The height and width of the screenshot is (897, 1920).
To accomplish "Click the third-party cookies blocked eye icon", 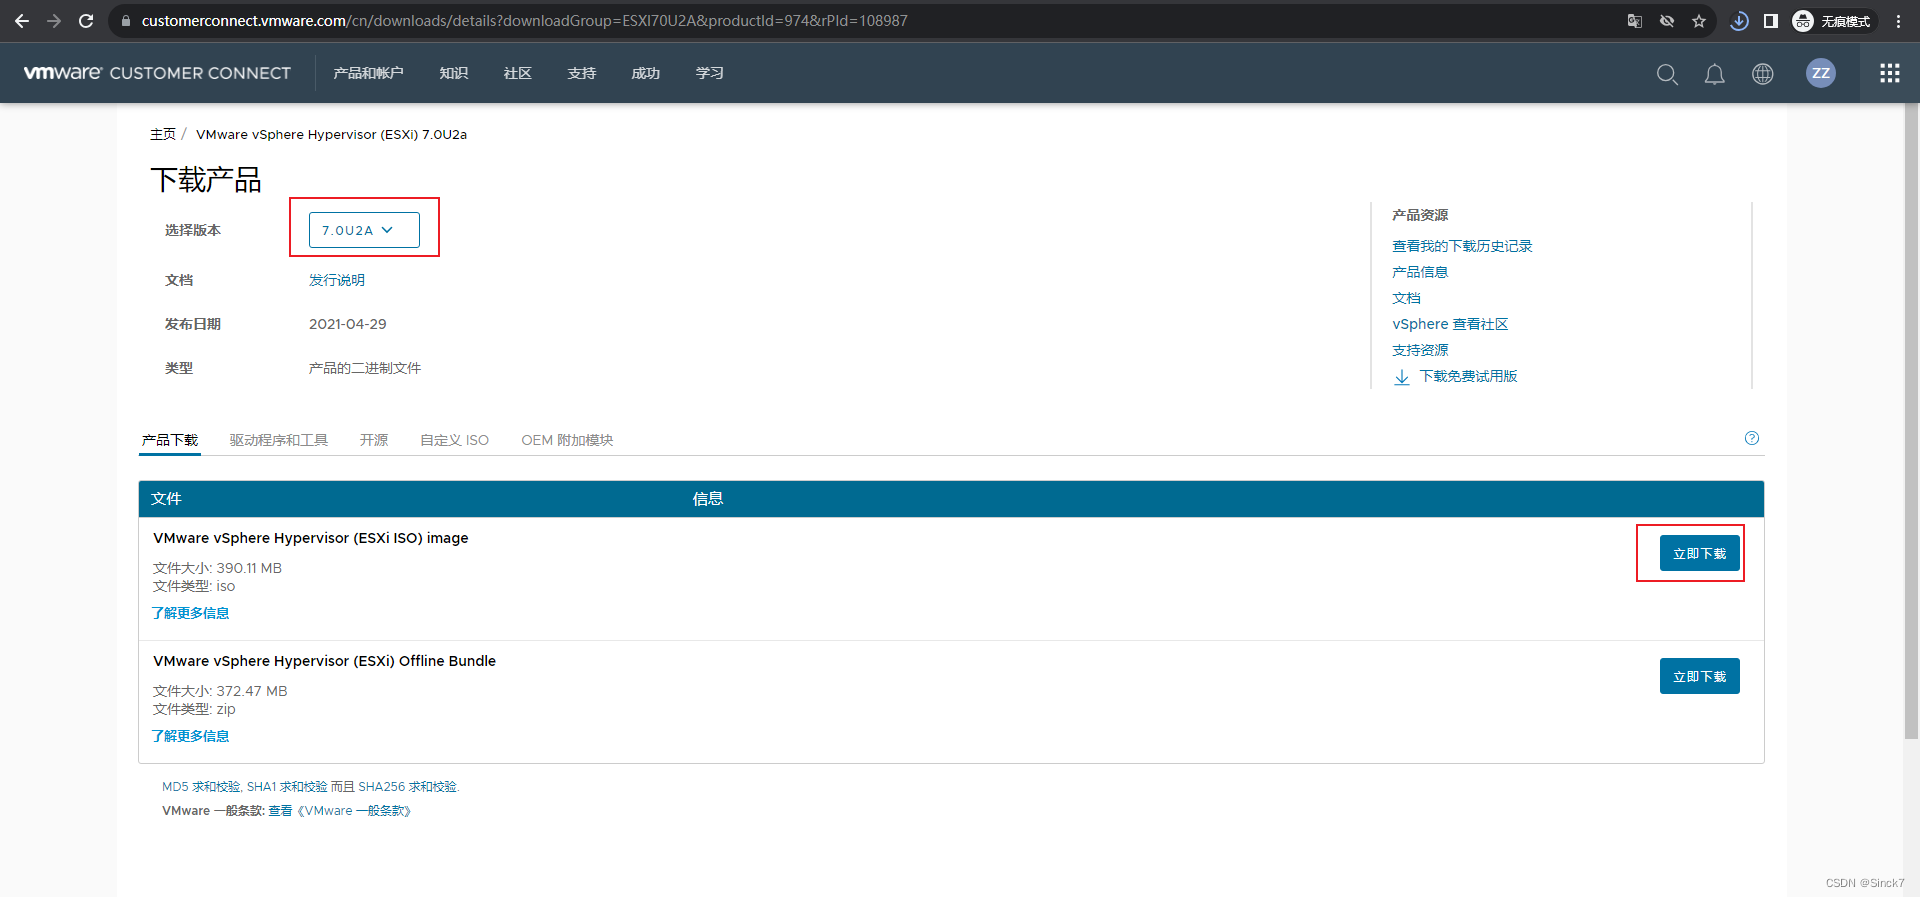I will (x=1667, y=21).
